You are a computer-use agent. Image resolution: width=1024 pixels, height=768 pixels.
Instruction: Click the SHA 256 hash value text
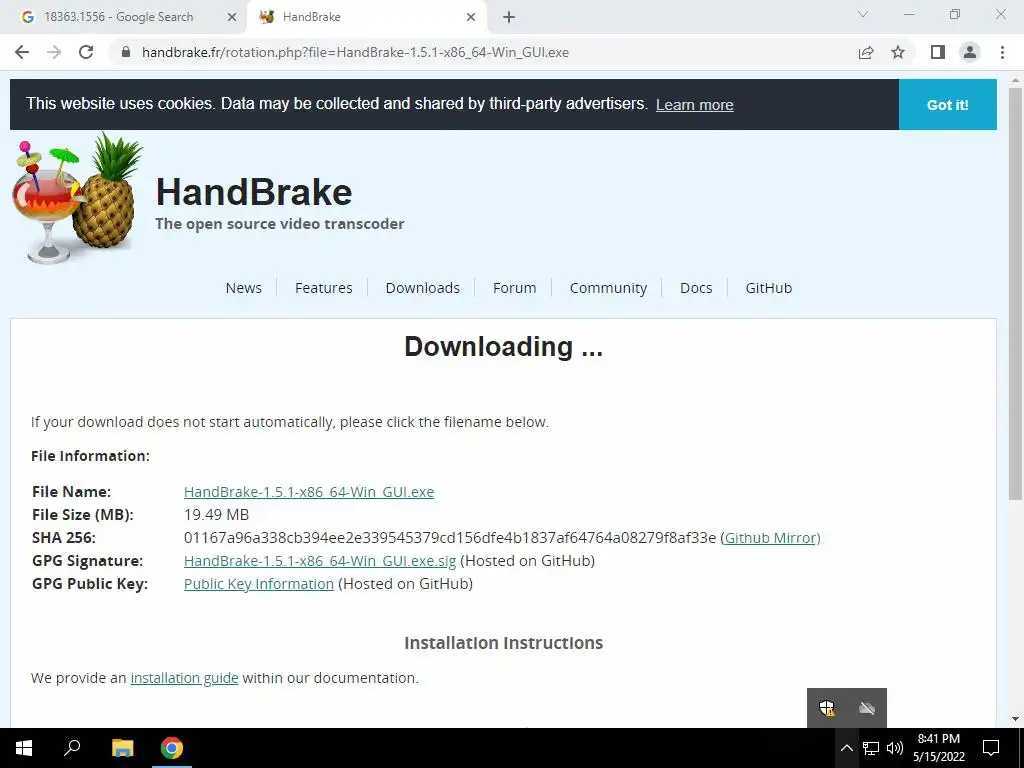tap(450, 537)
